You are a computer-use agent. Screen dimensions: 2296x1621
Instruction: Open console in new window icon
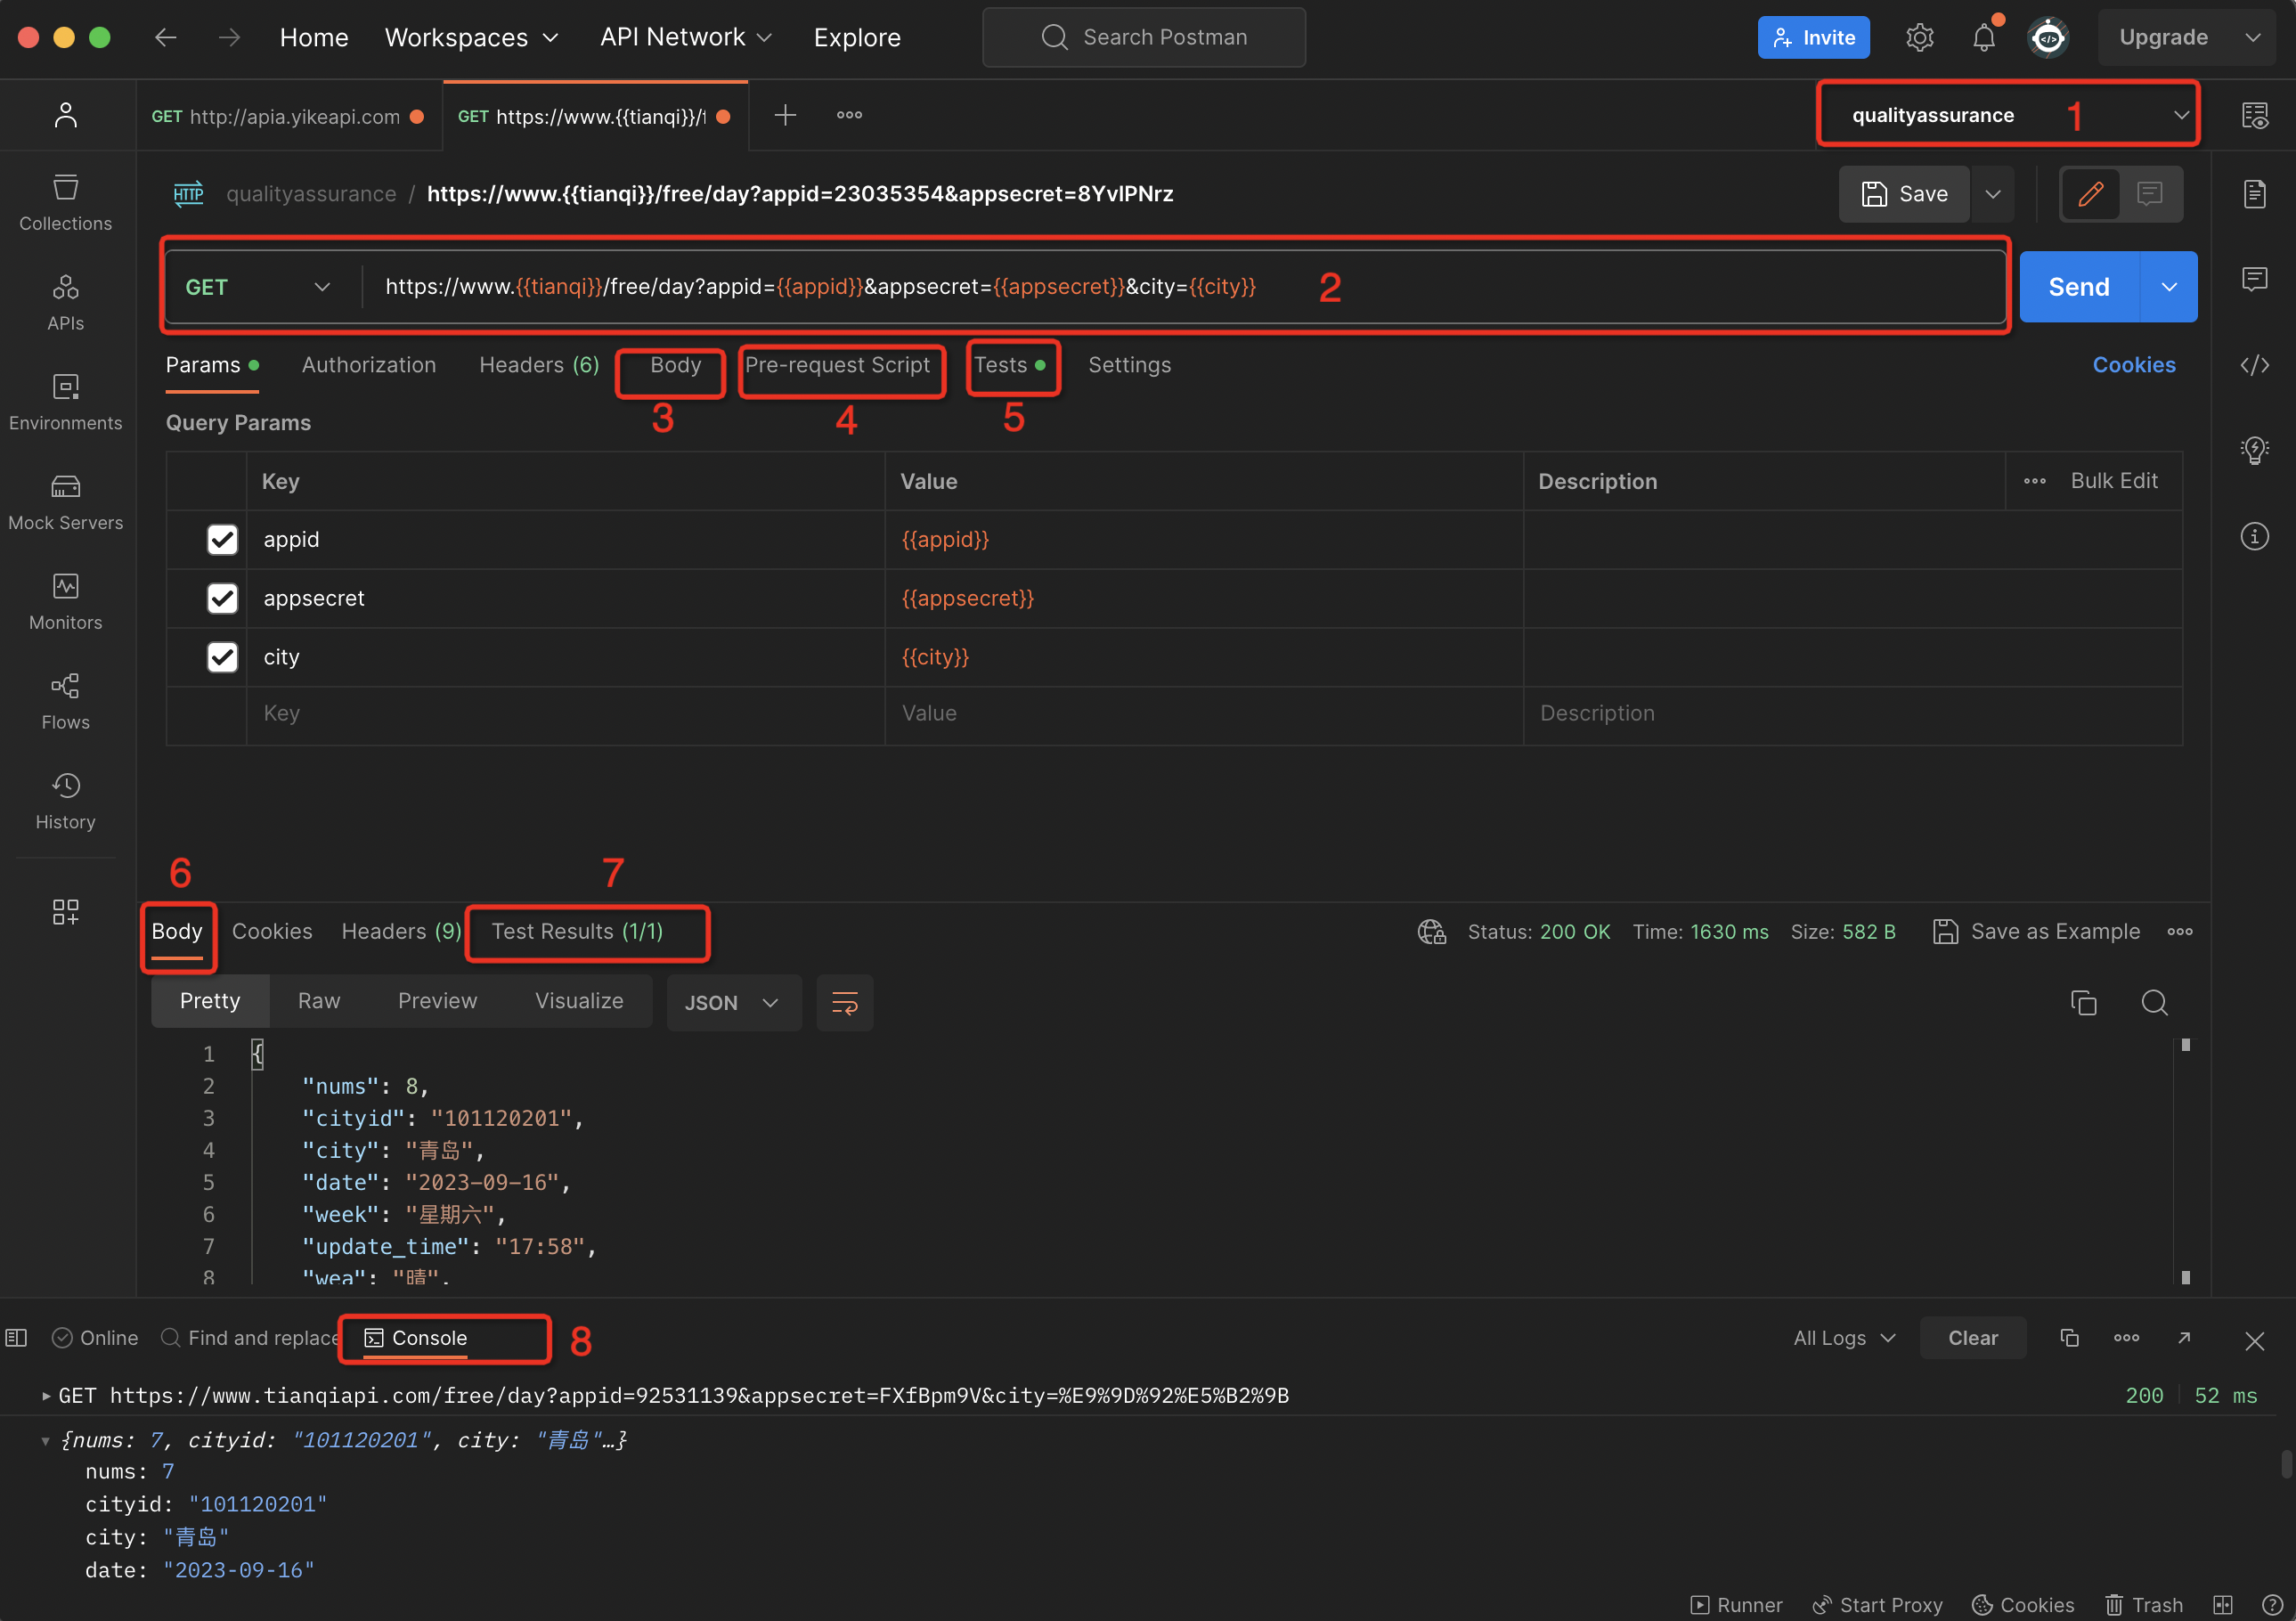tap(2184, 1338)
